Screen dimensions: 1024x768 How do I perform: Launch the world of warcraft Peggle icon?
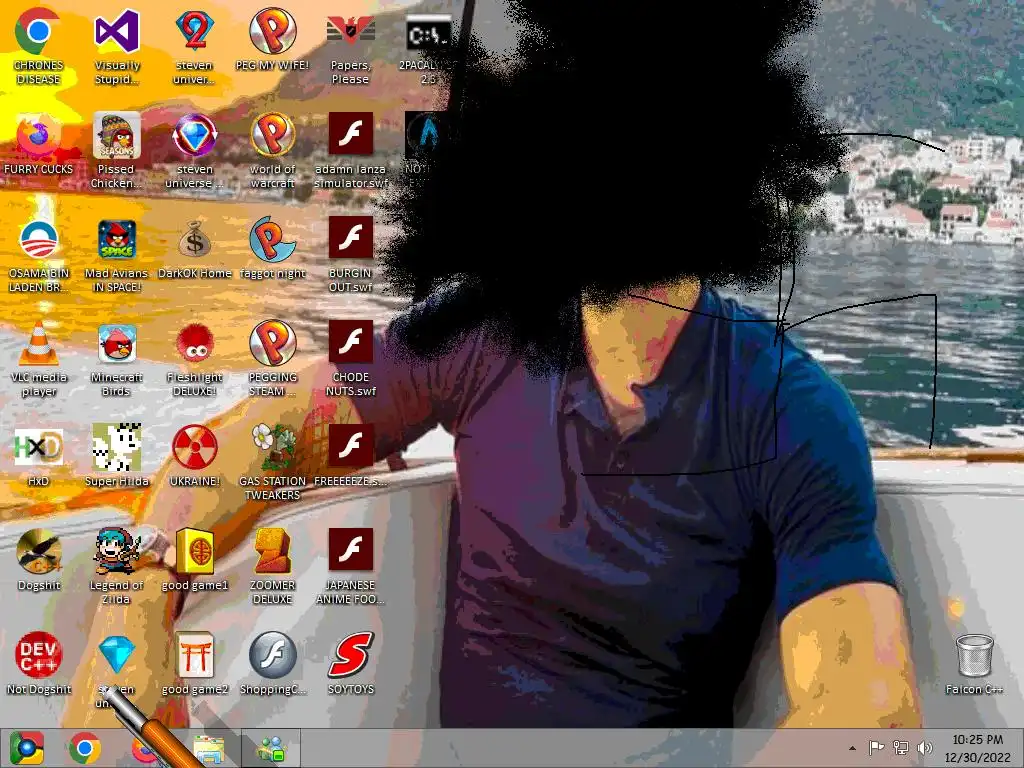click(272, 135)
